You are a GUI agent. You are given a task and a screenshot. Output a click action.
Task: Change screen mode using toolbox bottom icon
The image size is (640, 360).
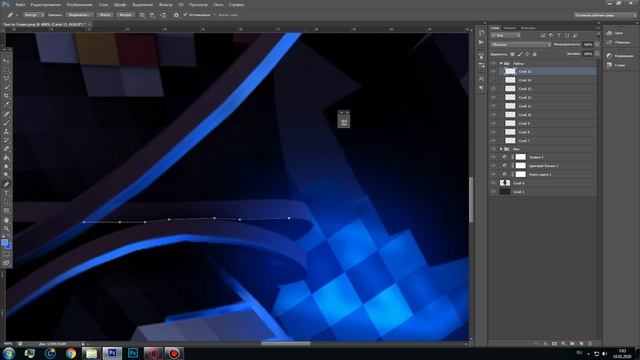(x=6, y=263)
